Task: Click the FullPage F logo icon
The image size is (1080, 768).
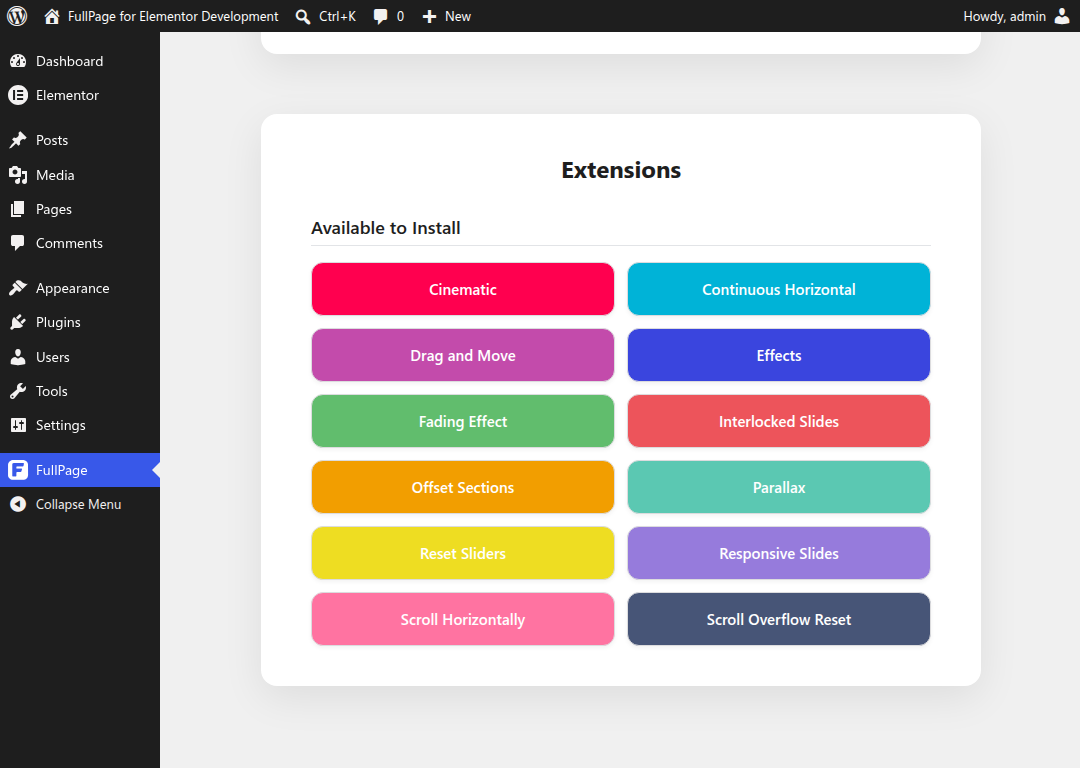Action: 18,470
